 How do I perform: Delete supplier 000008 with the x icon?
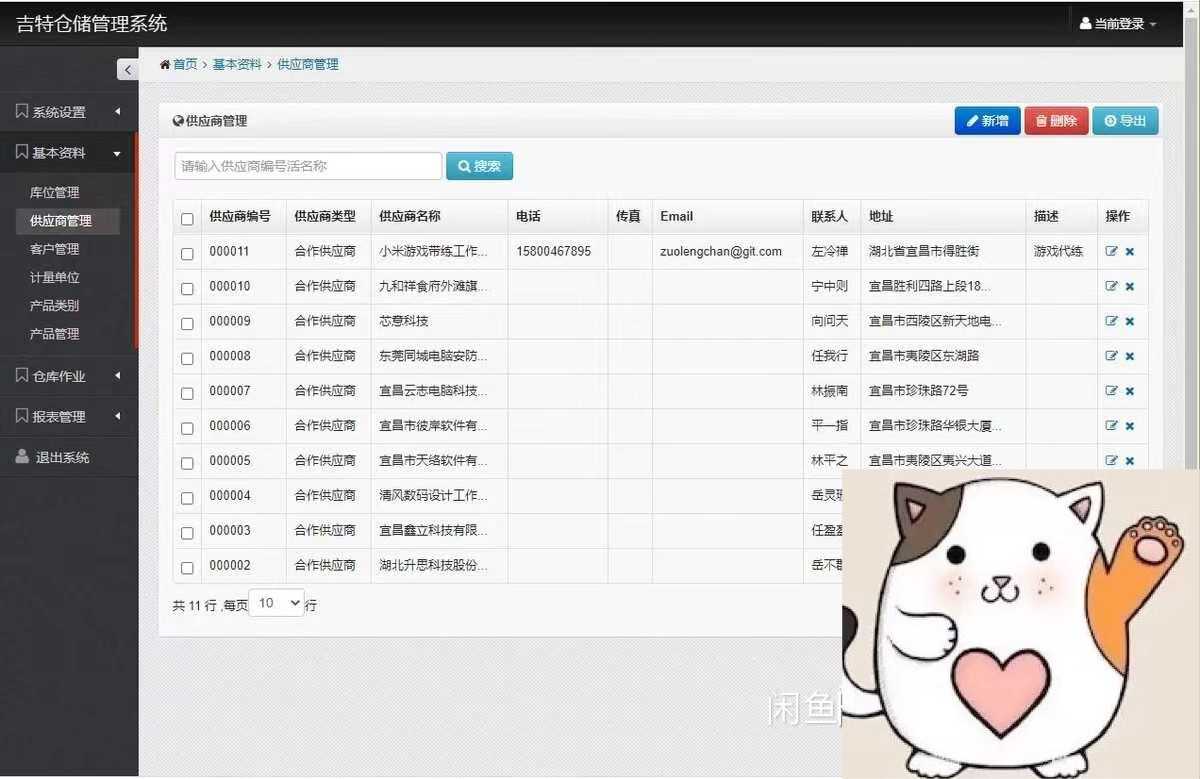(1130, 357)
